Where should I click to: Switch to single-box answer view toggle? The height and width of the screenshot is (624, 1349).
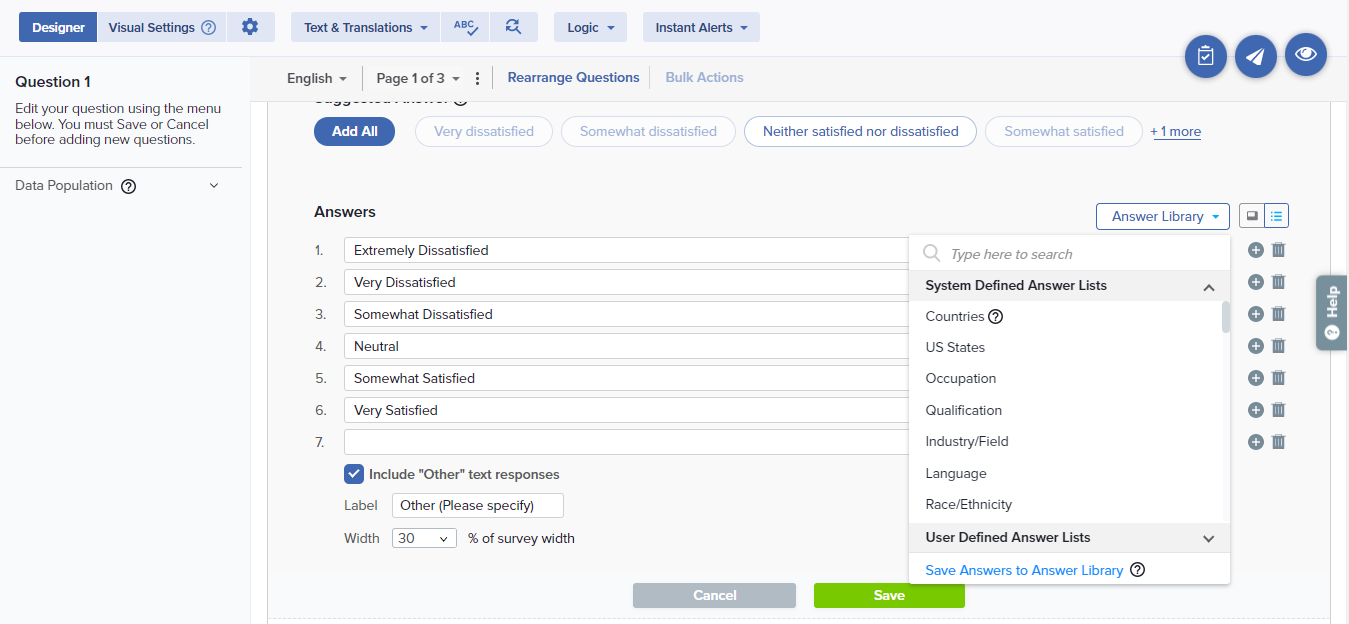(1251, 216)
